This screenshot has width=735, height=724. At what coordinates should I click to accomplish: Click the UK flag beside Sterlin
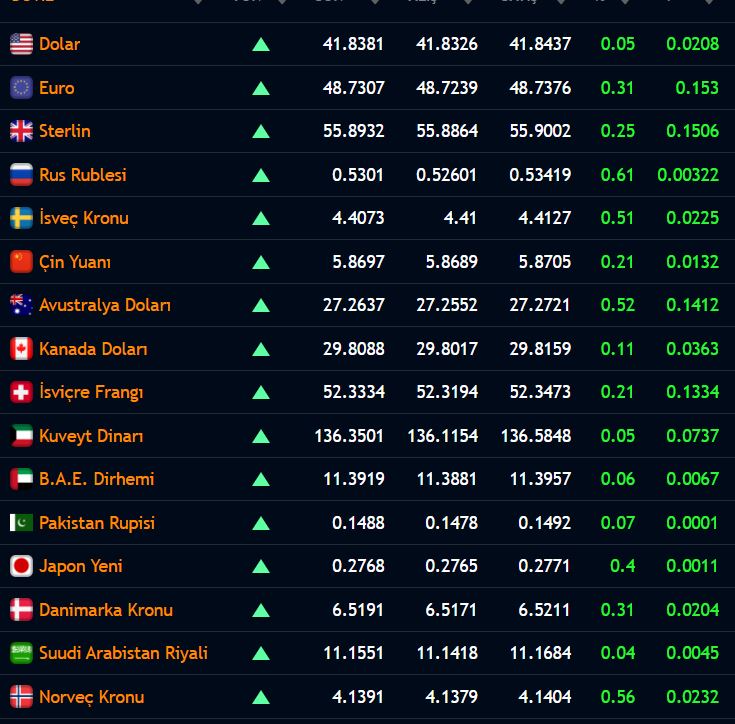(21, 131)
